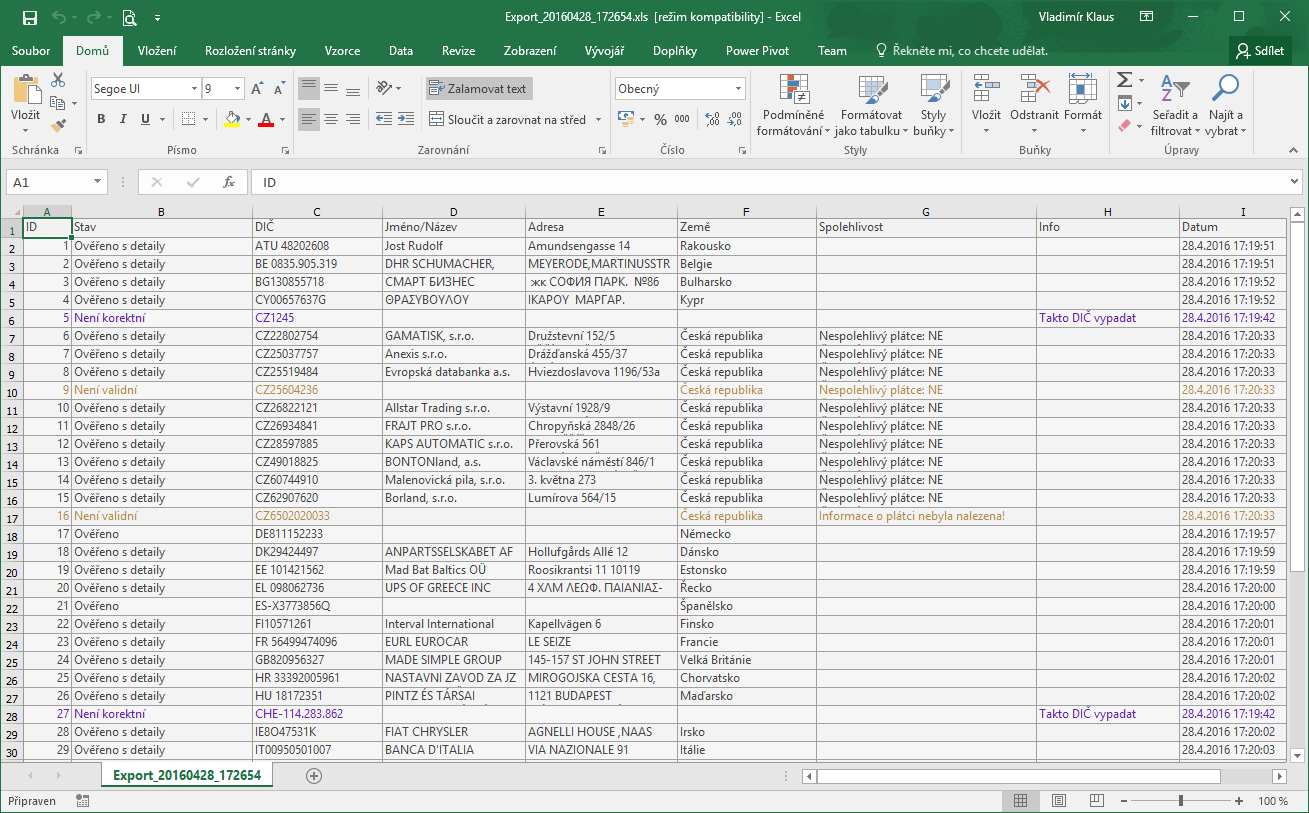Click the Sdílet share button
Image resolution: width=1309 pixels, height=813 pixels.
point(1260,51)
